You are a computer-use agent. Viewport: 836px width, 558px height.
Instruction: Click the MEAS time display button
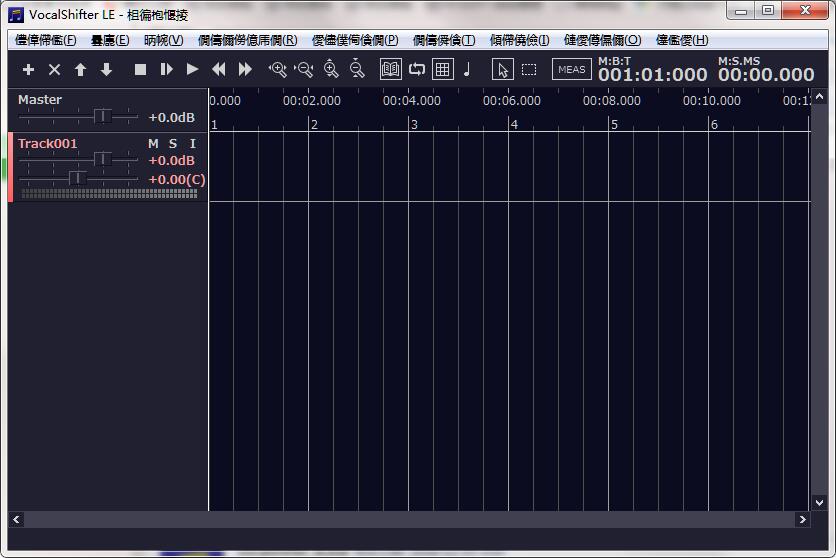coord(572,70)
